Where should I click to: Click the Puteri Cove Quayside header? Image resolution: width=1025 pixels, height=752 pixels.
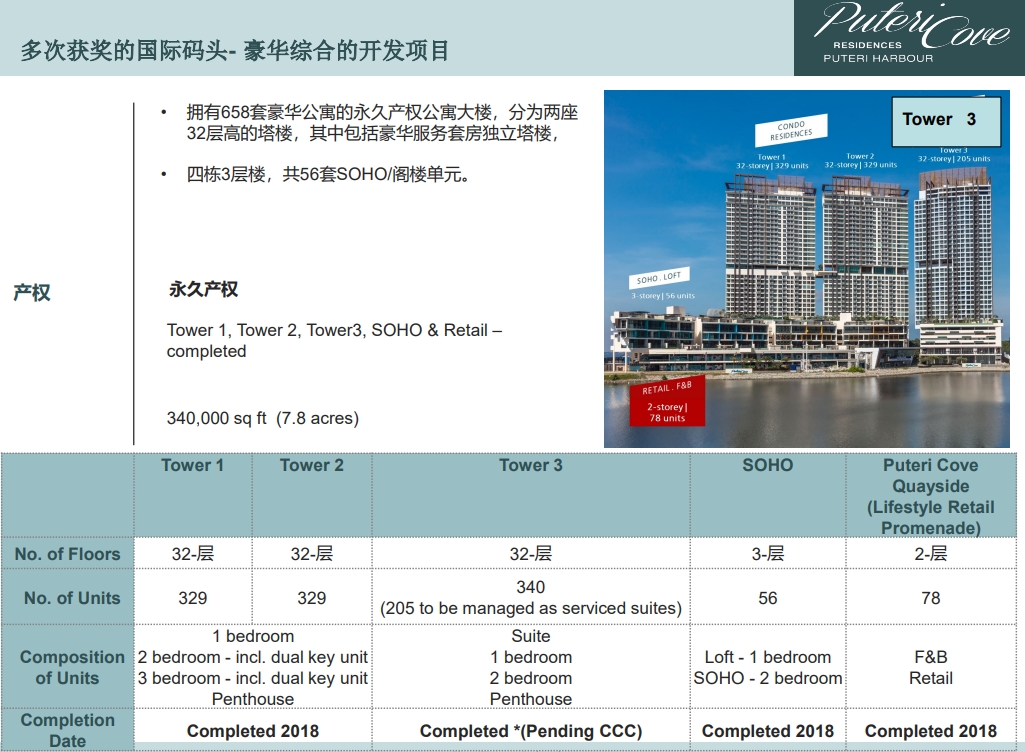pyautogui.click(x=930, y=496)
